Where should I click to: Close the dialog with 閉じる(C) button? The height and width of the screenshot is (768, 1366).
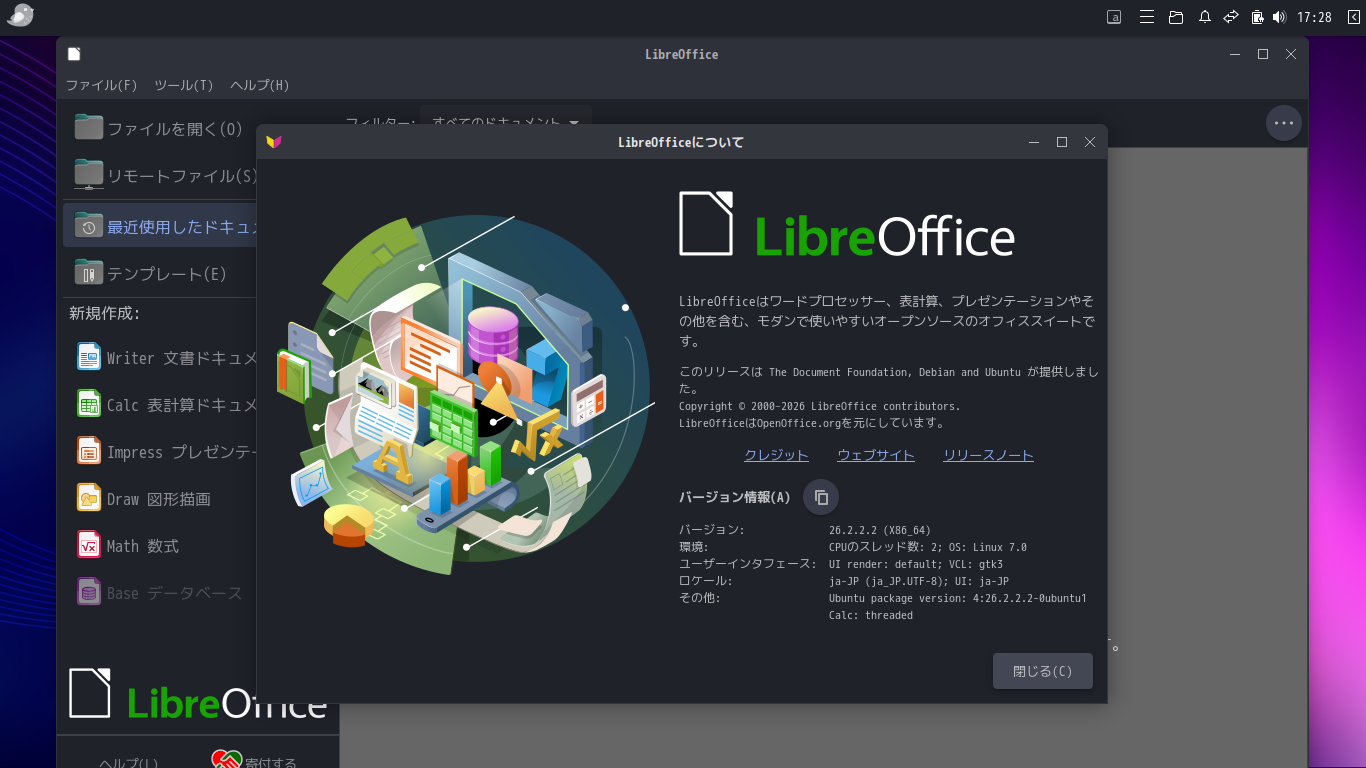point(1043,671)
